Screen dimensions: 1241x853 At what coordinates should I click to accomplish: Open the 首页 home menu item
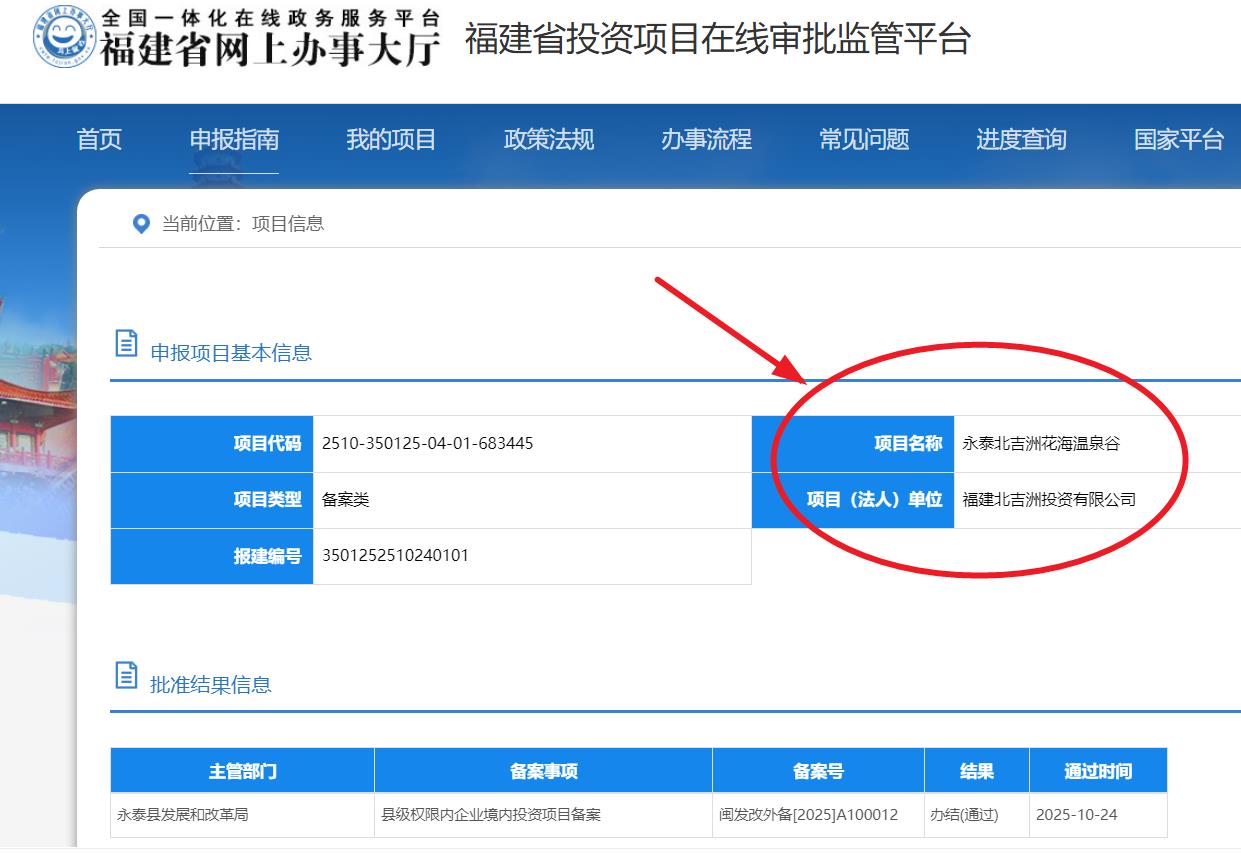pos(99,140)
